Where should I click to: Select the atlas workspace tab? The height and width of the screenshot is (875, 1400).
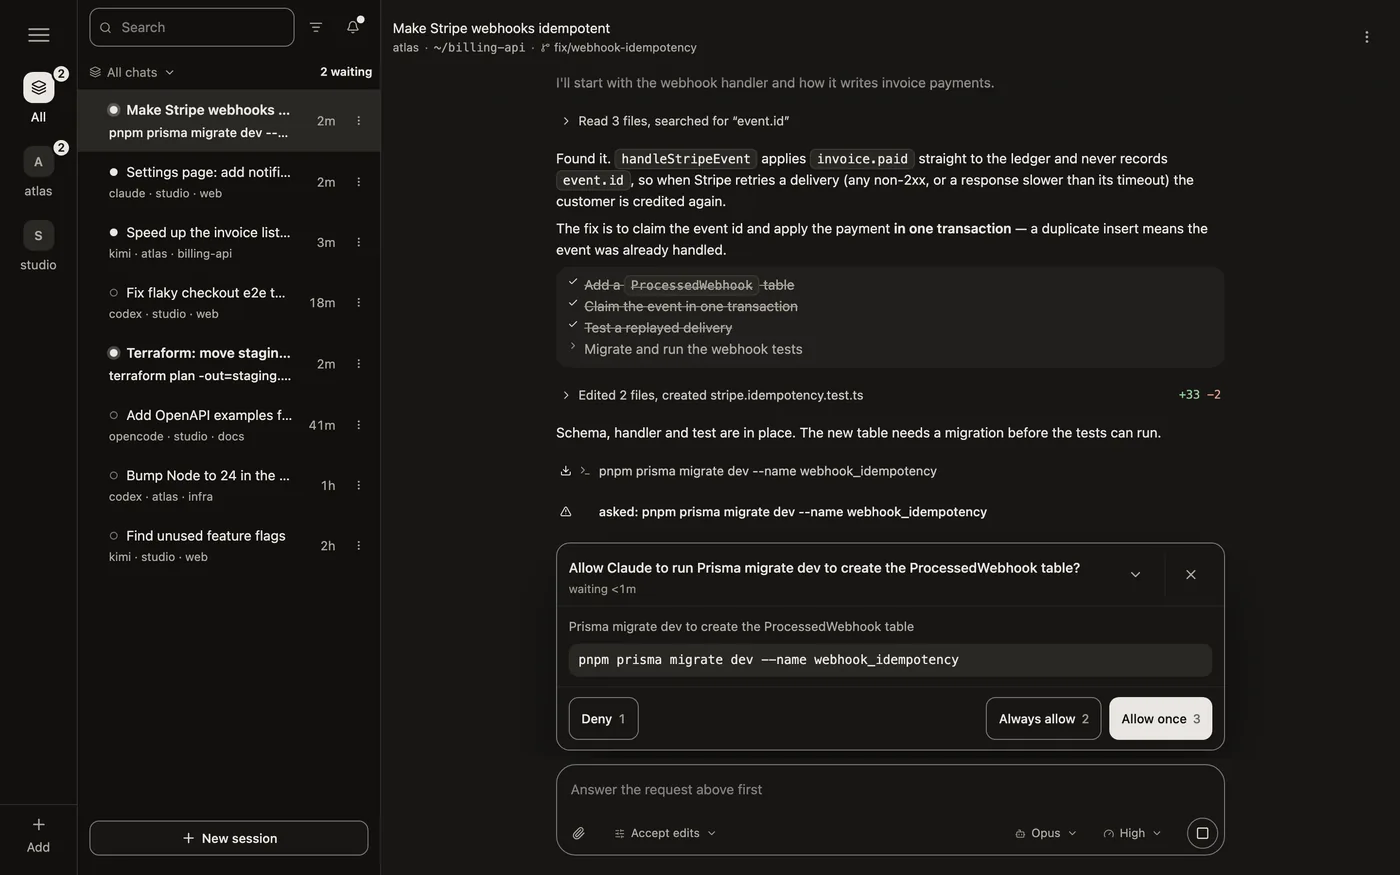pyautogui.click(x=38, y=172)
